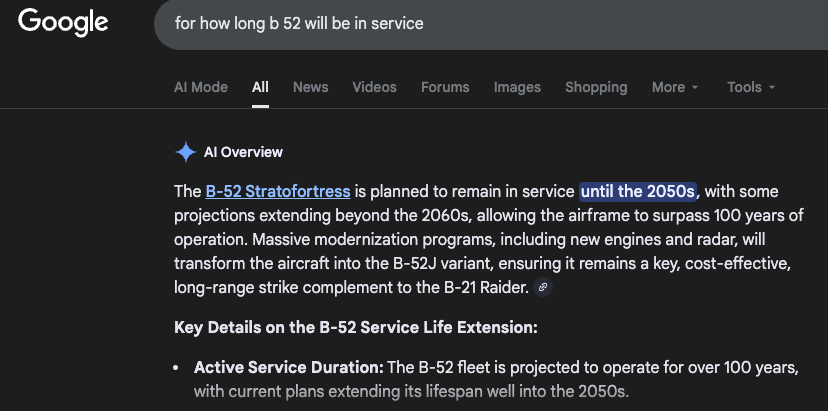The height and width of the screenshot is (411, 828).
Task: Switch to the AI Mode tab
Action: 201,87
